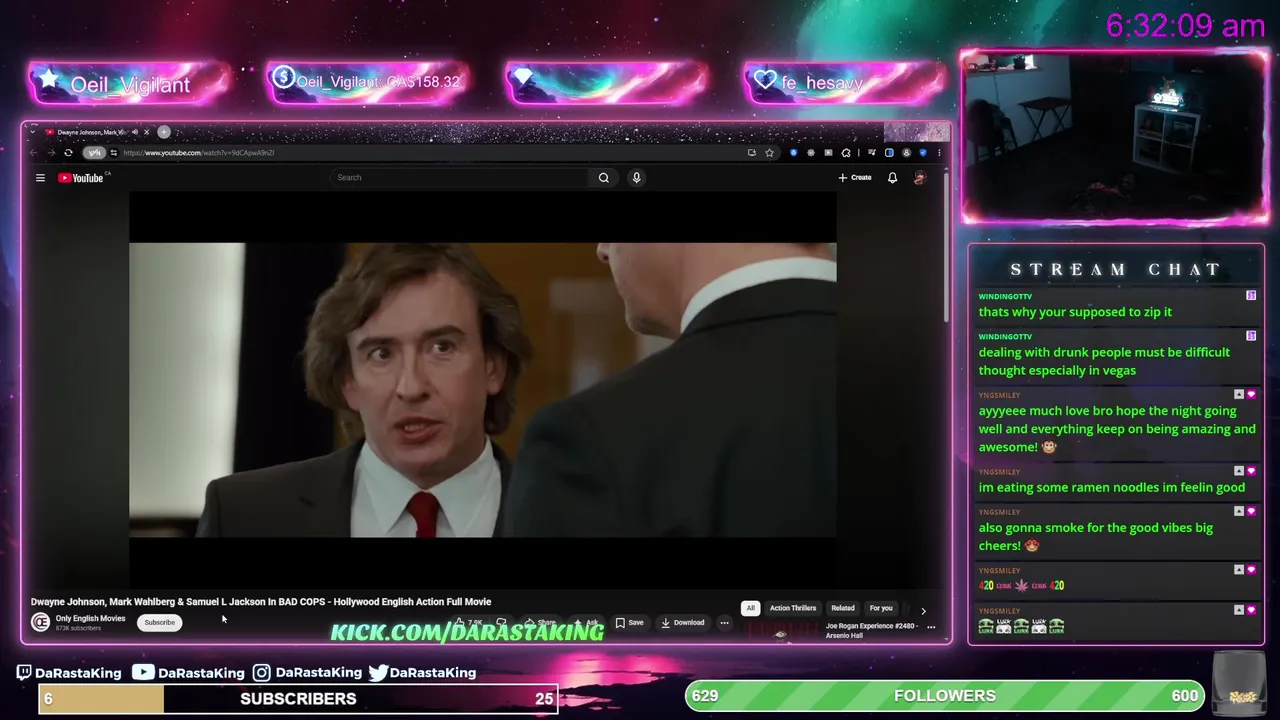
Task: Open the tab search chevron in the tab strip
Action: (32, 132)
